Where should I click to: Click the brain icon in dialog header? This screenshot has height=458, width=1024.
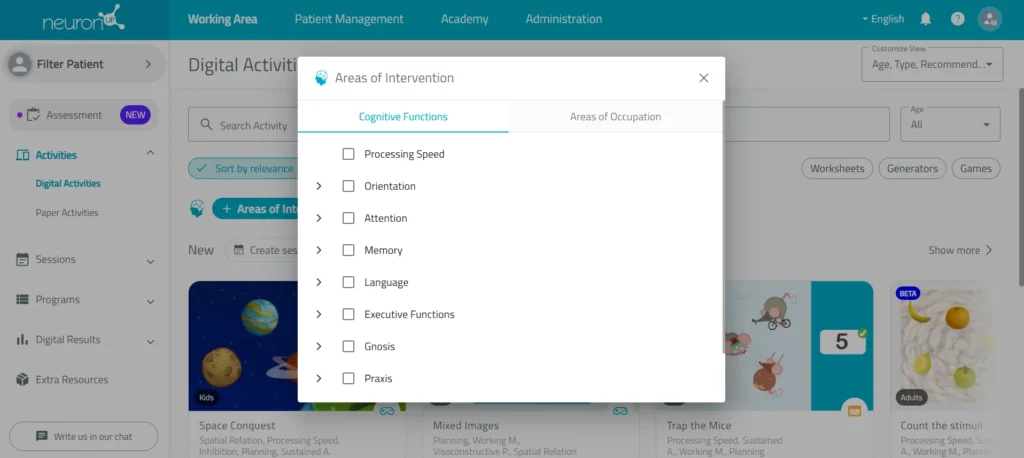coord(321,78)
